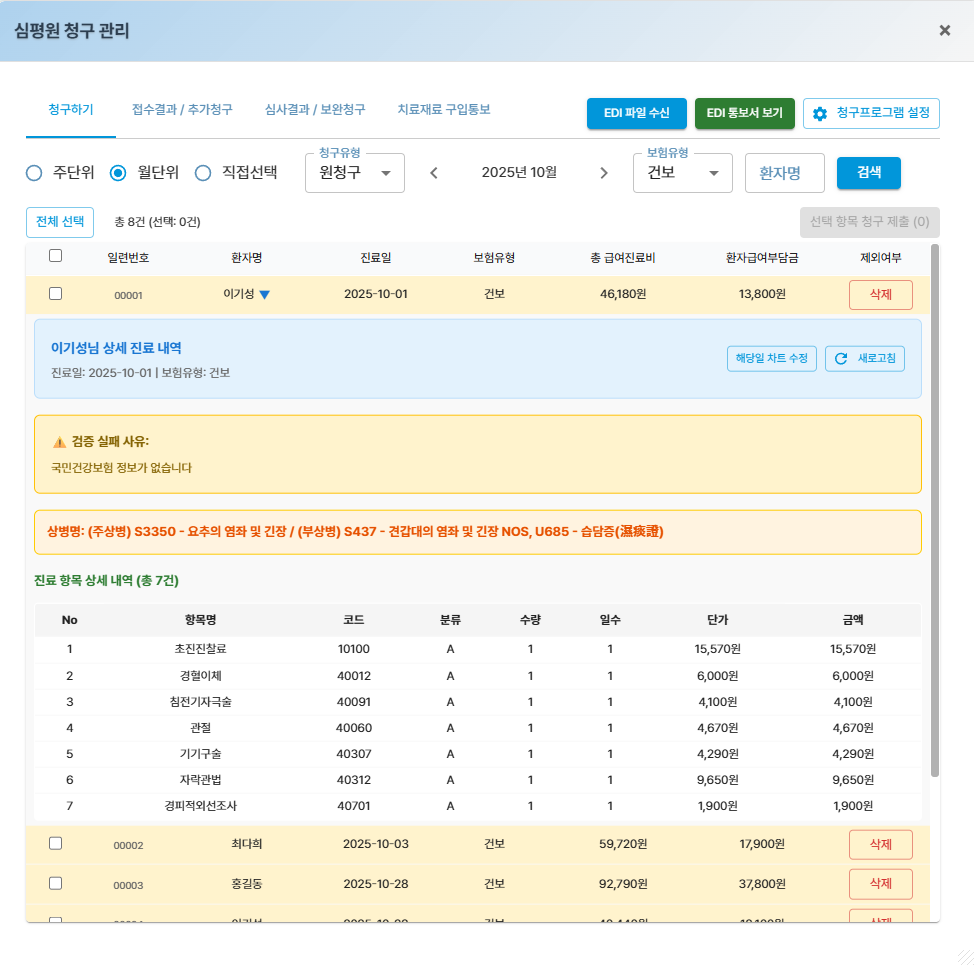974x965 pixels.
Task: Switch to 접수결과 / 추가청구 tab
Action: point(182,109)
